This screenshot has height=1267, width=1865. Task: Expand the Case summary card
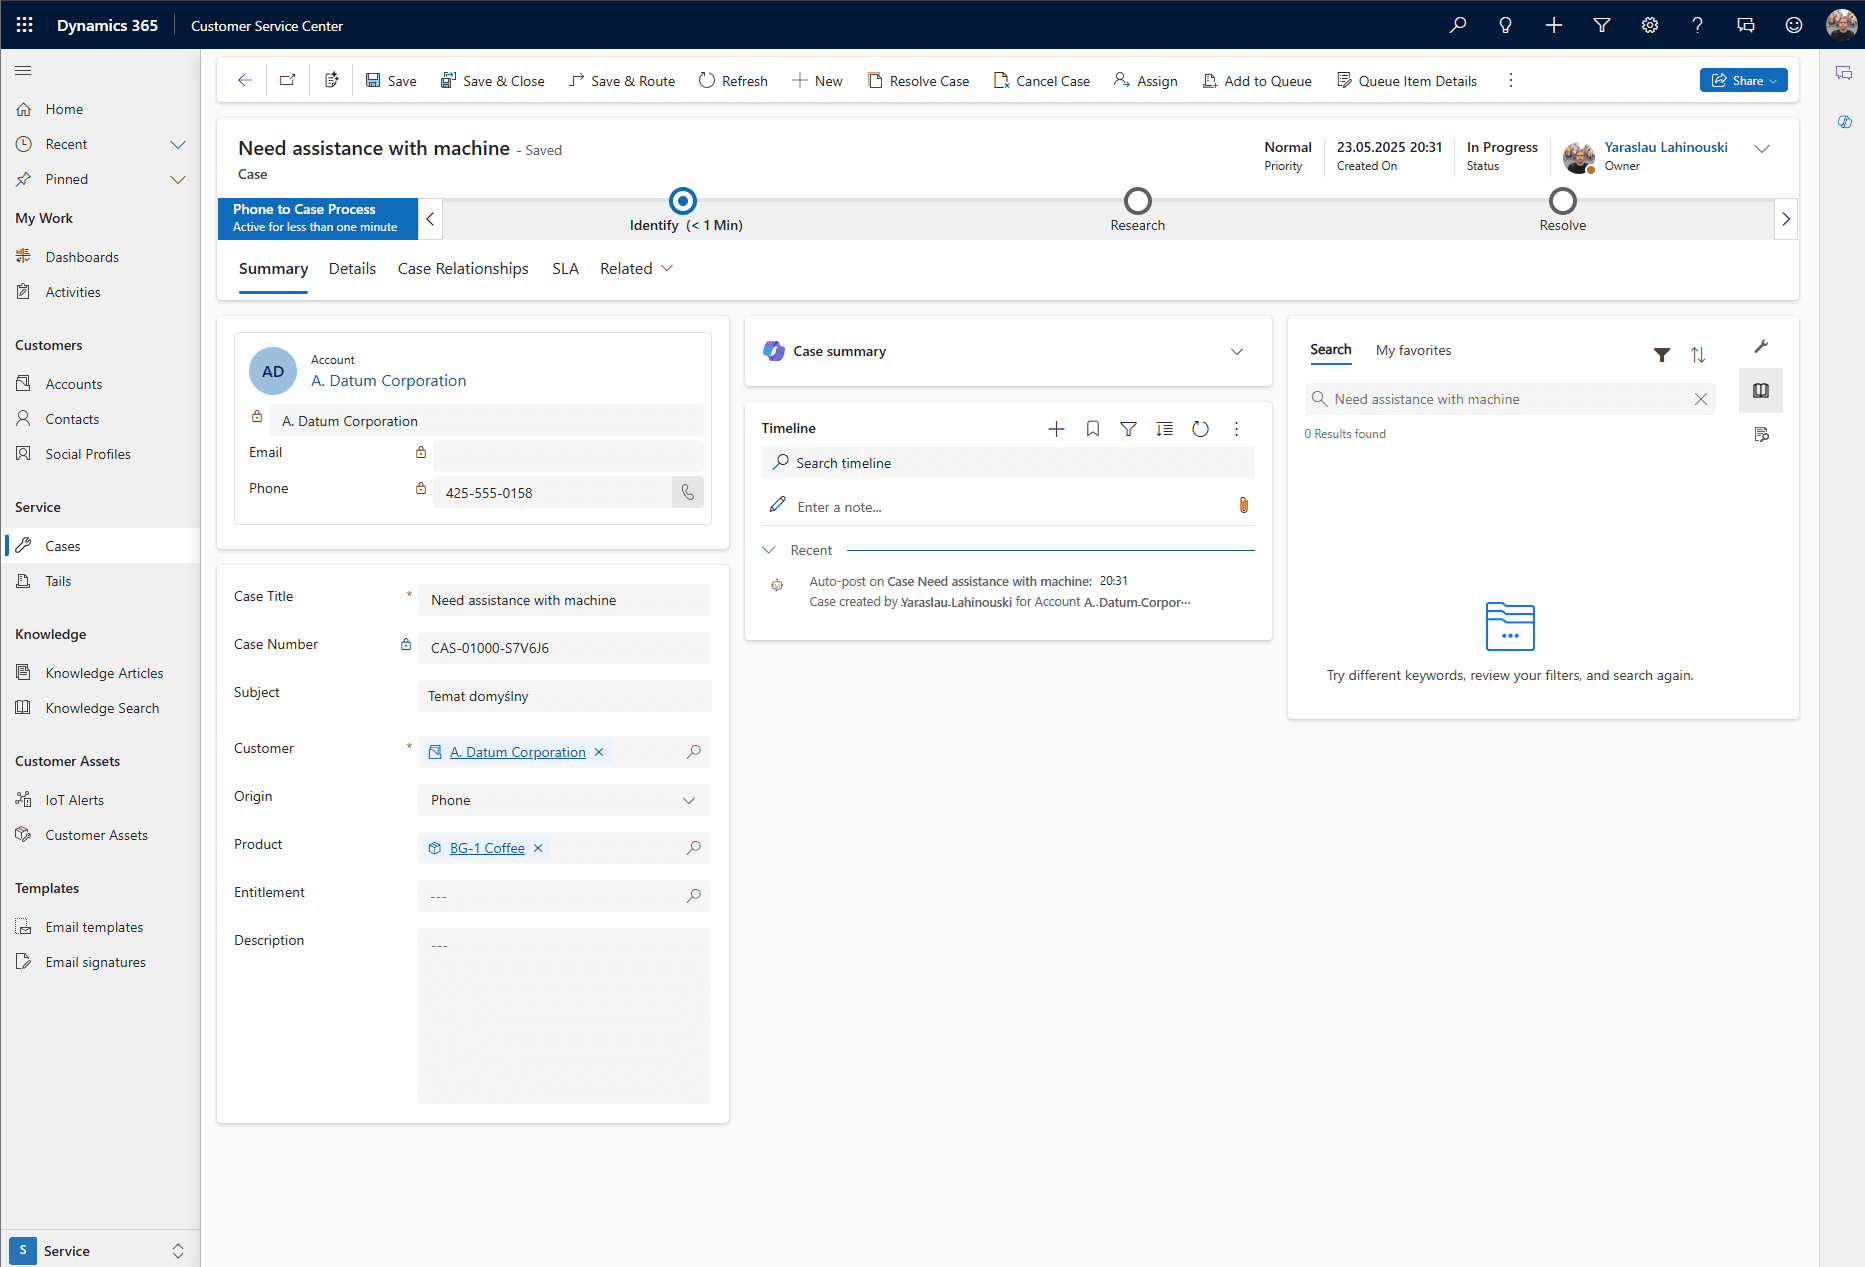pos(1237,351)
